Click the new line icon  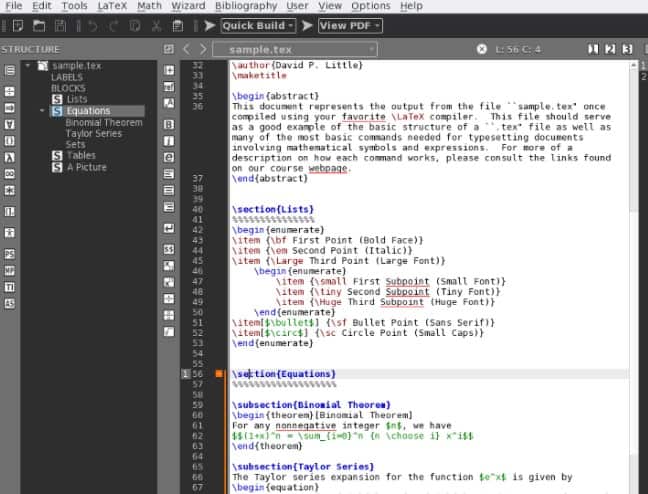click(x=169, y=228)
